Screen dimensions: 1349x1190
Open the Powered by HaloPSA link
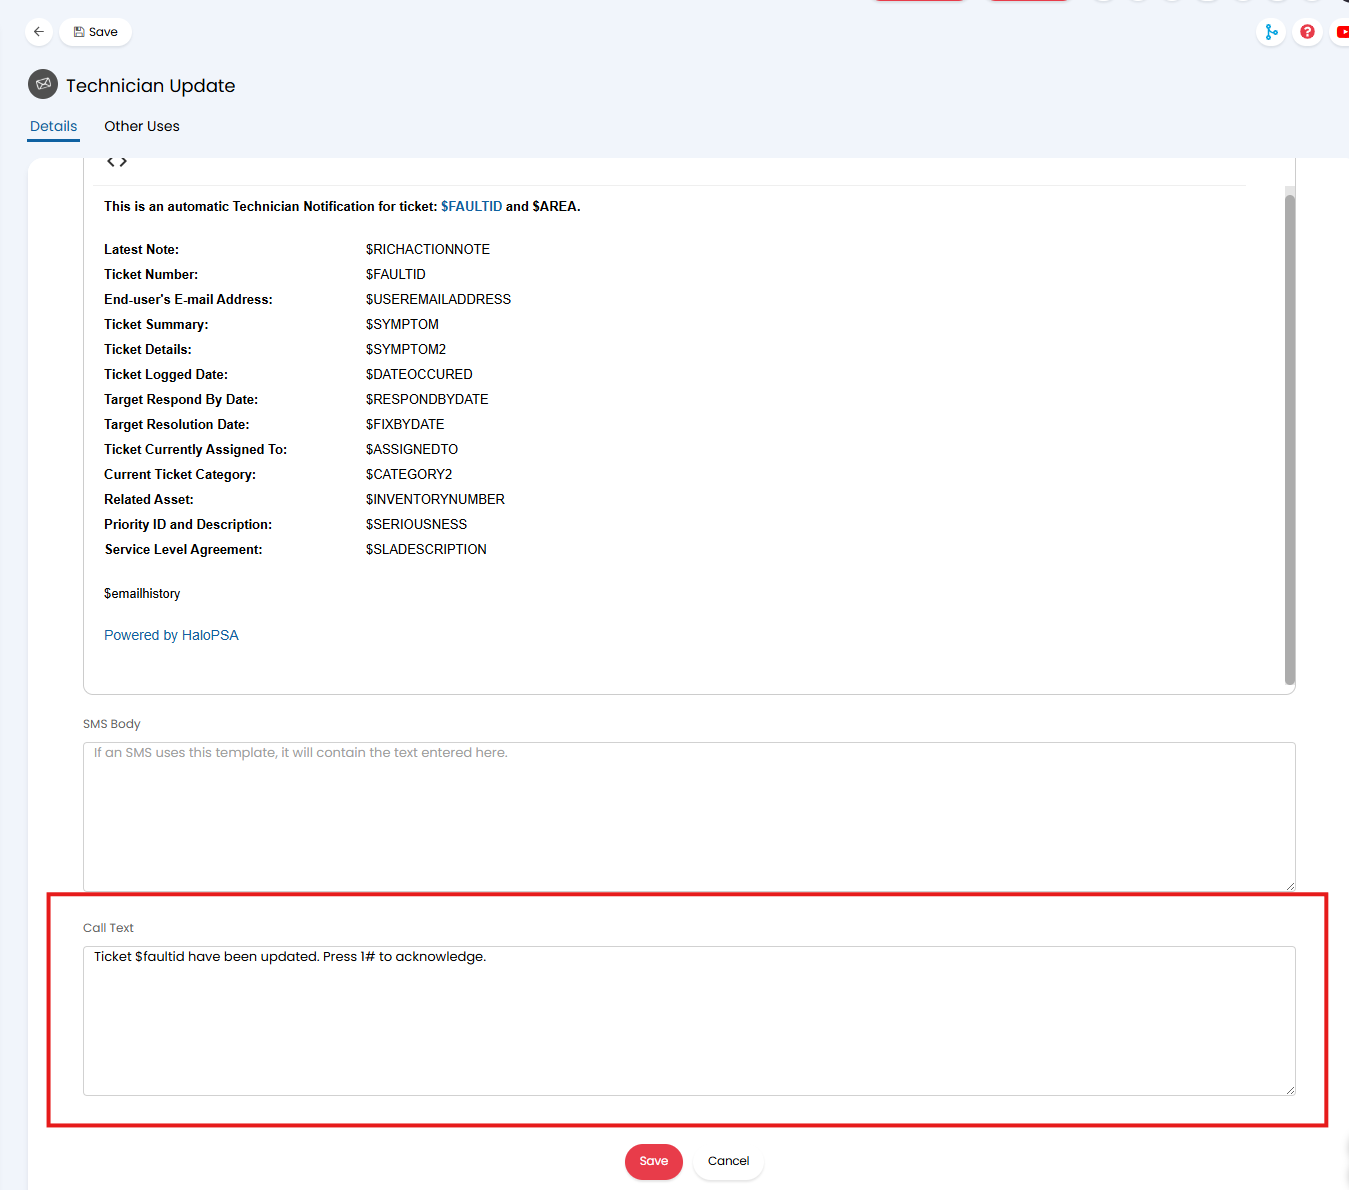click(171, 635)
